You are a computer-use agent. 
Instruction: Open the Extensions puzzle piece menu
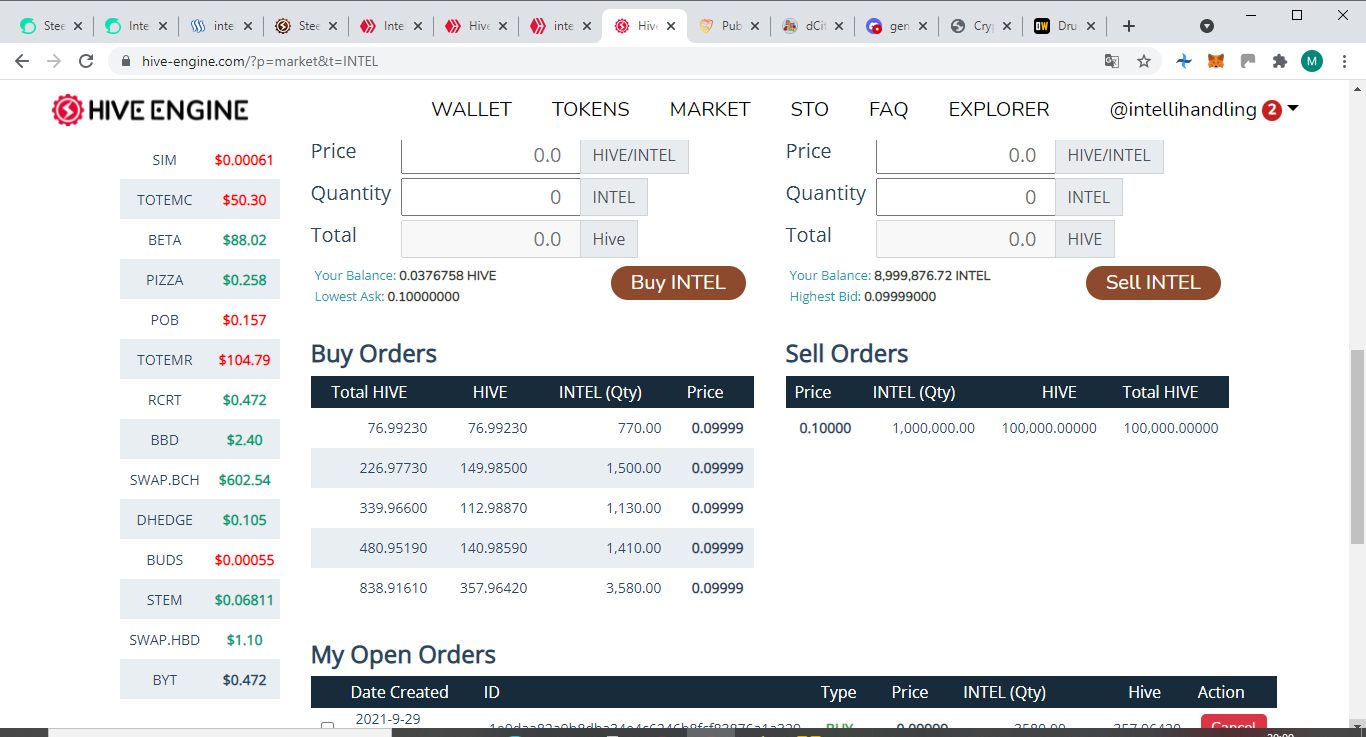[1279, 61]
